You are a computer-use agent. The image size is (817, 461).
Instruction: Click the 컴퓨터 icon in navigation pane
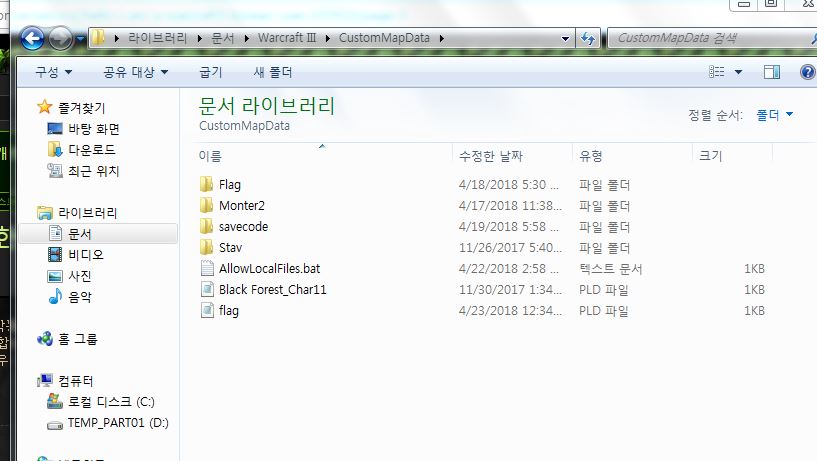(45, 381)
